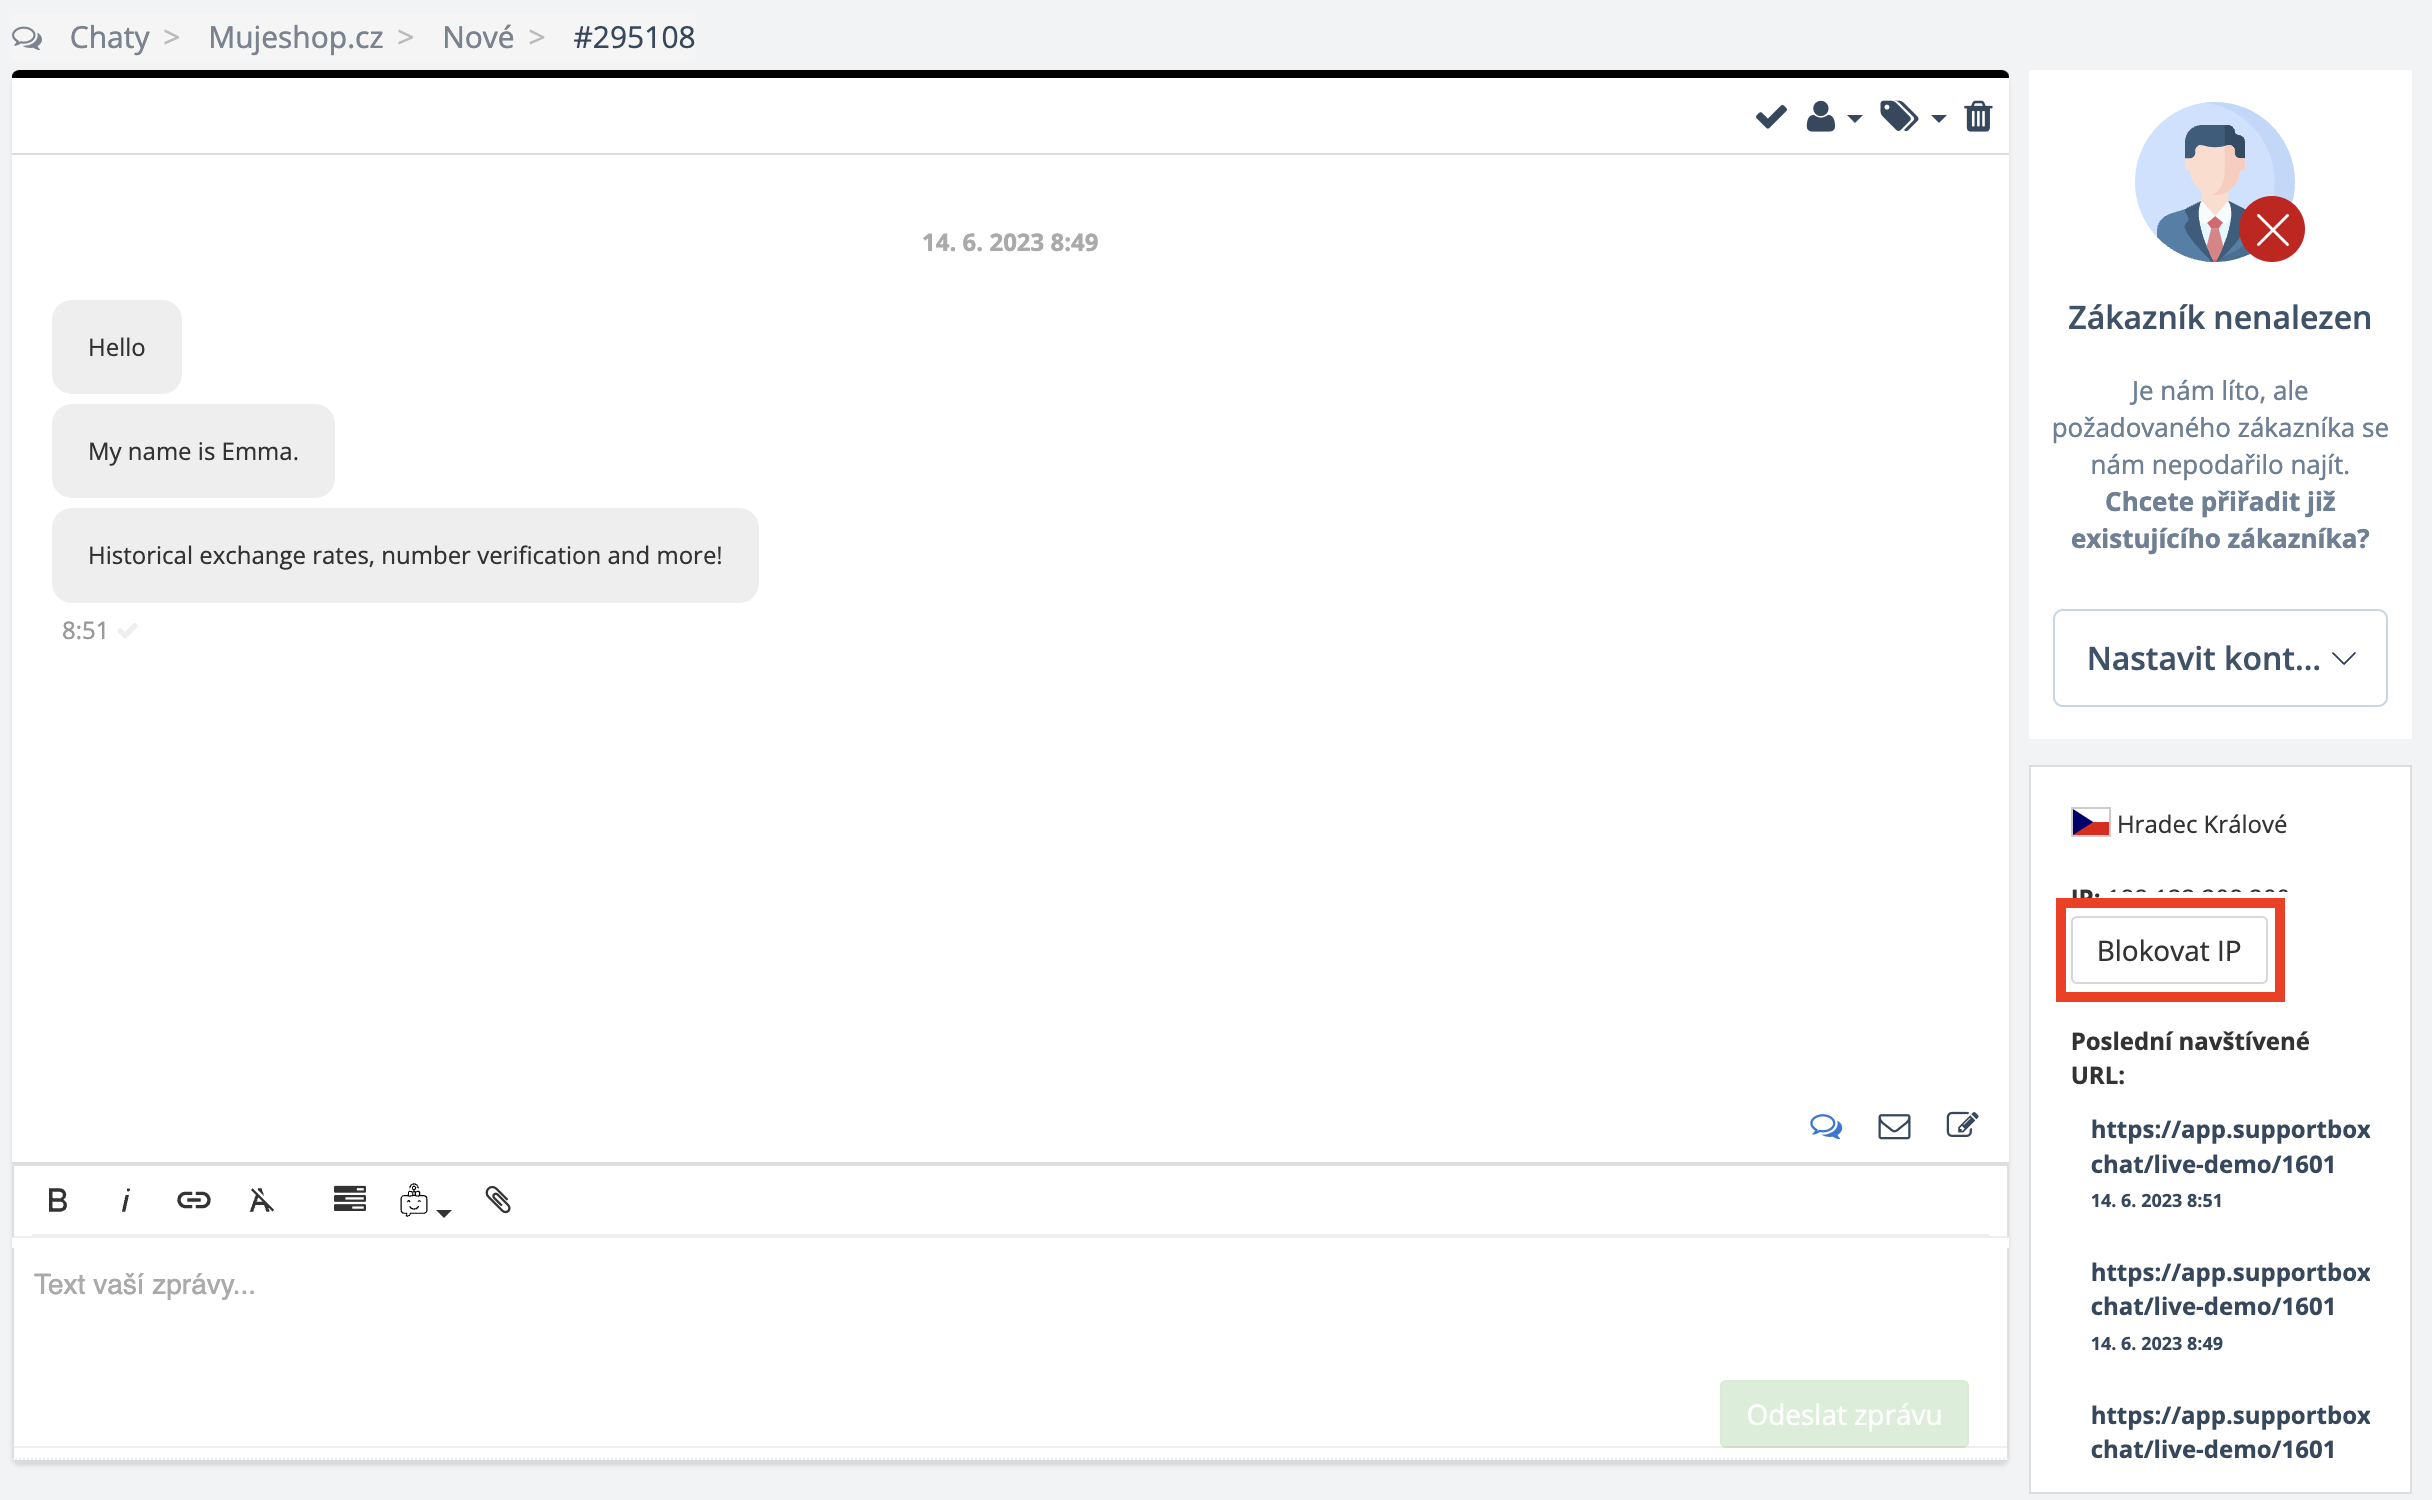This screenshot has height=1500, width=2432.
Task: Insert a hyperlink via link icon
Action: click(x=193, y=1199)
